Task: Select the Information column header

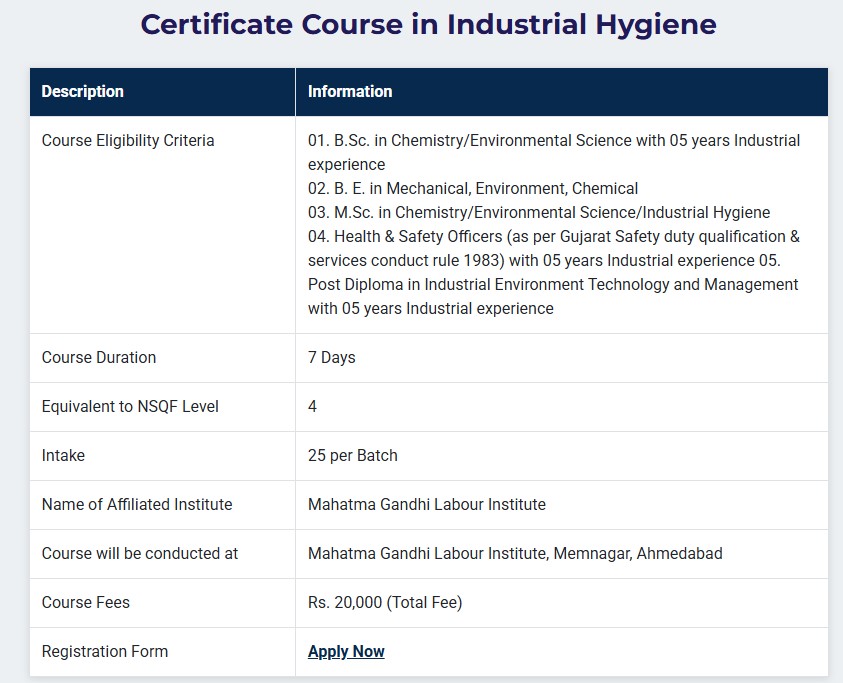Action: point(350,91)
